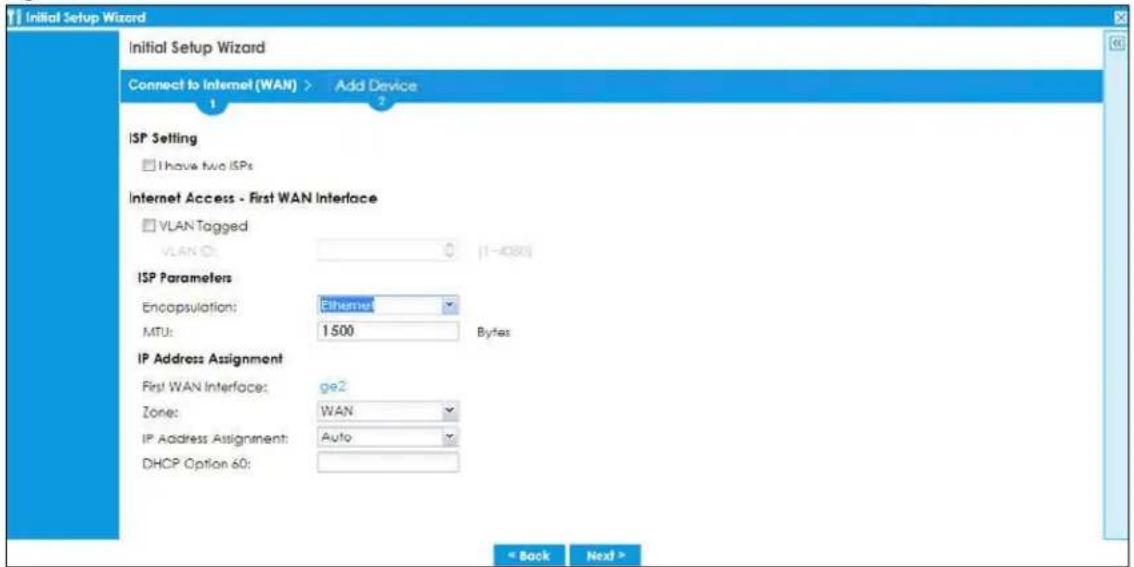Proceed with the Next button

pyautogui.click(x=606, y=556)
